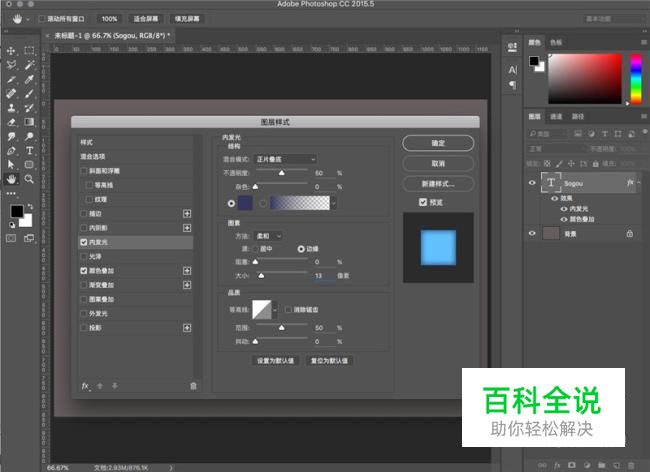Collapse Sogou layer effects arrow beside fx
The width and height of the screenshot is (650, 472).
[639, 183]
